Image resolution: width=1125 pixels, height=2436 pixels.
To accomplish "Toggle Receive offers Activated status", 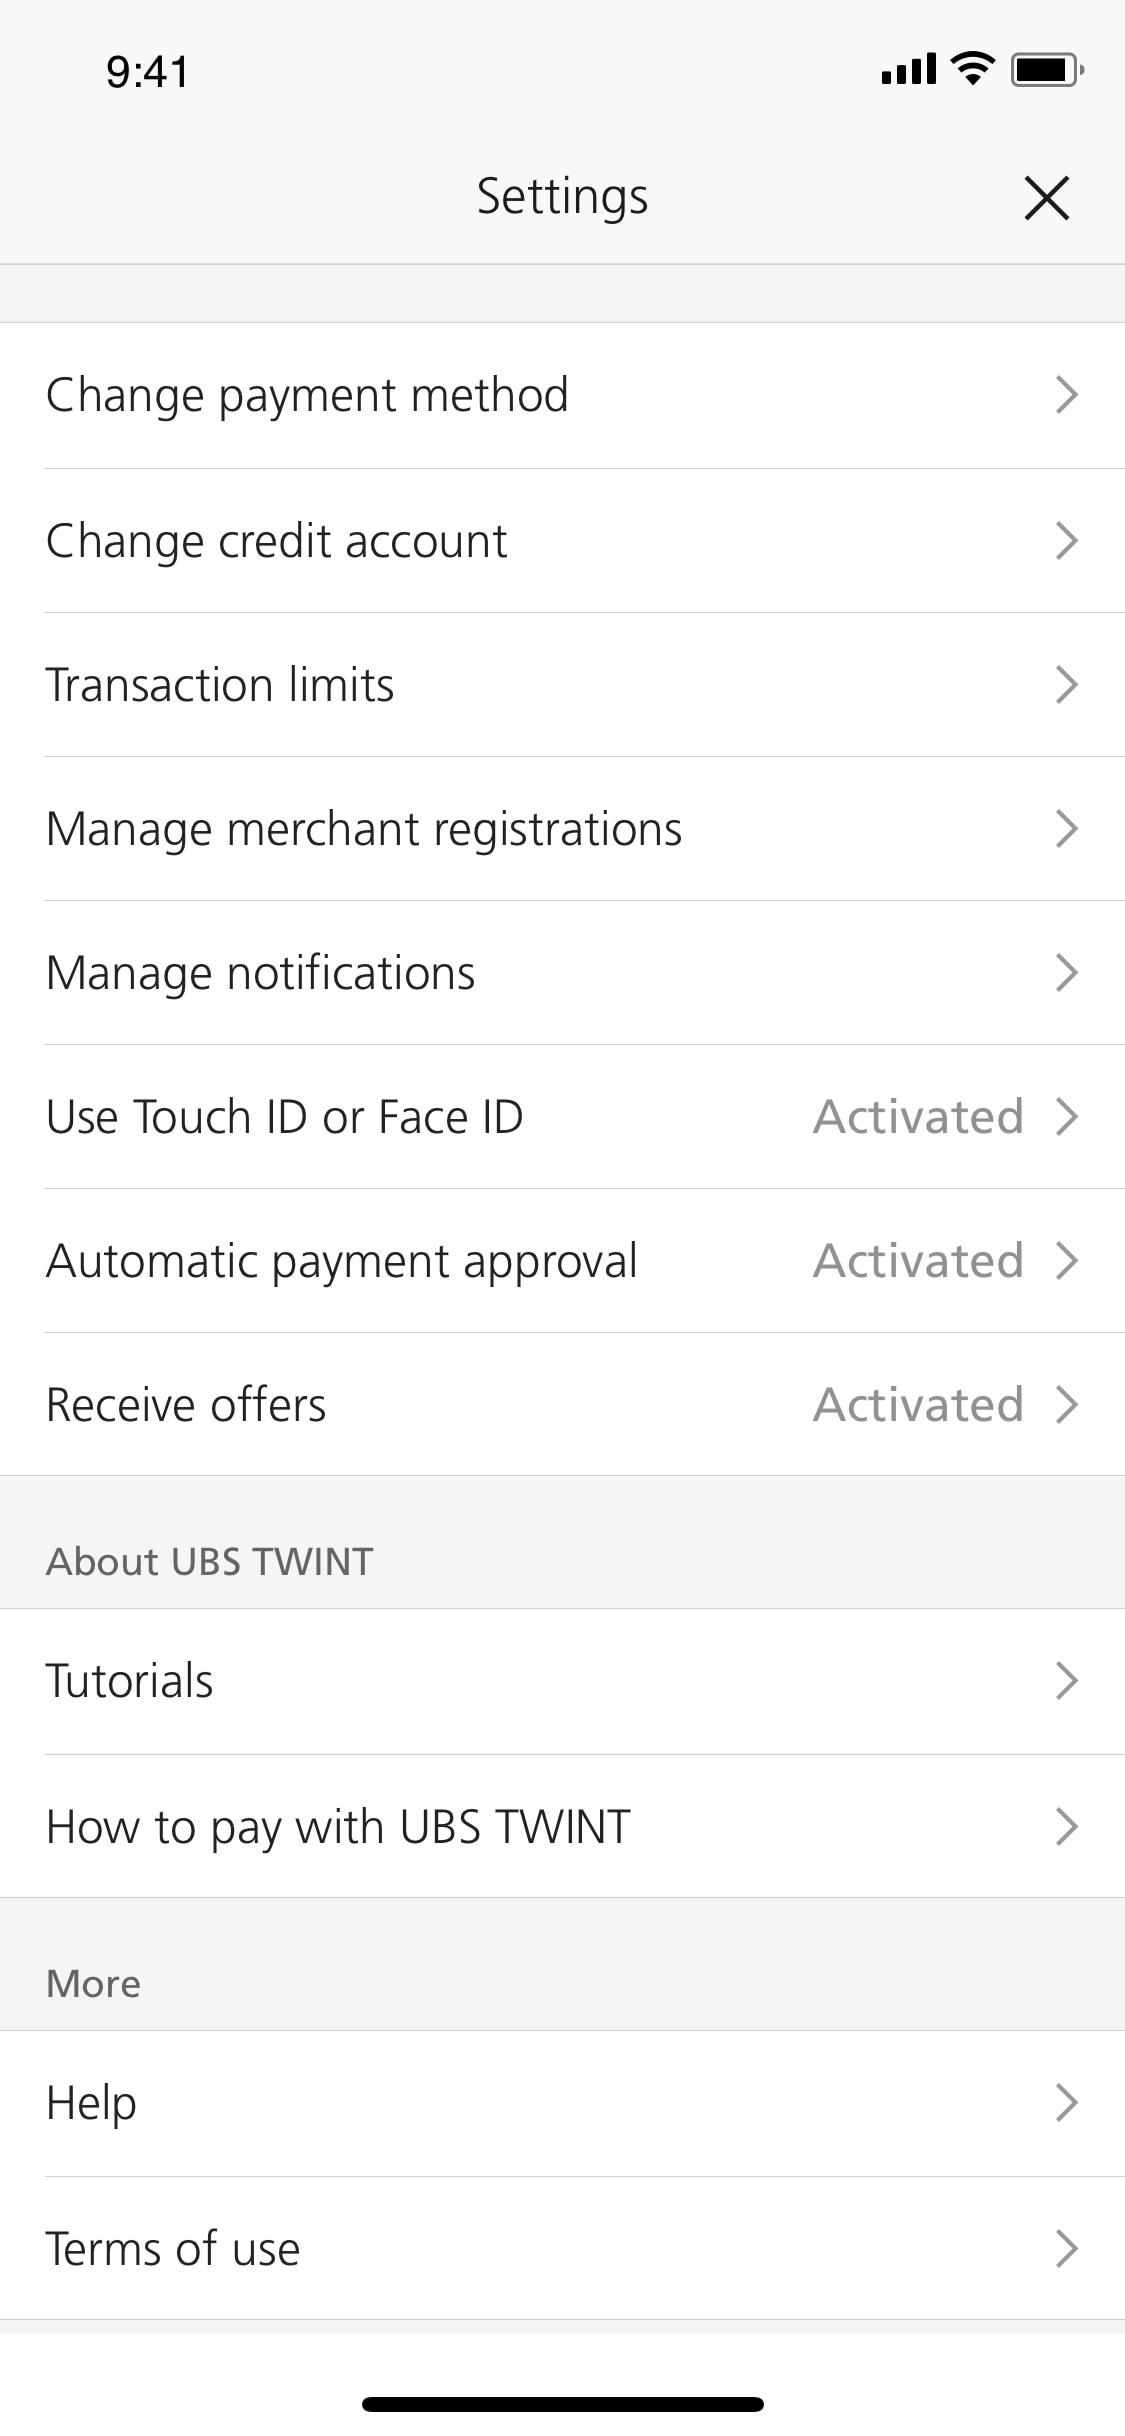I will [918, 1405].
